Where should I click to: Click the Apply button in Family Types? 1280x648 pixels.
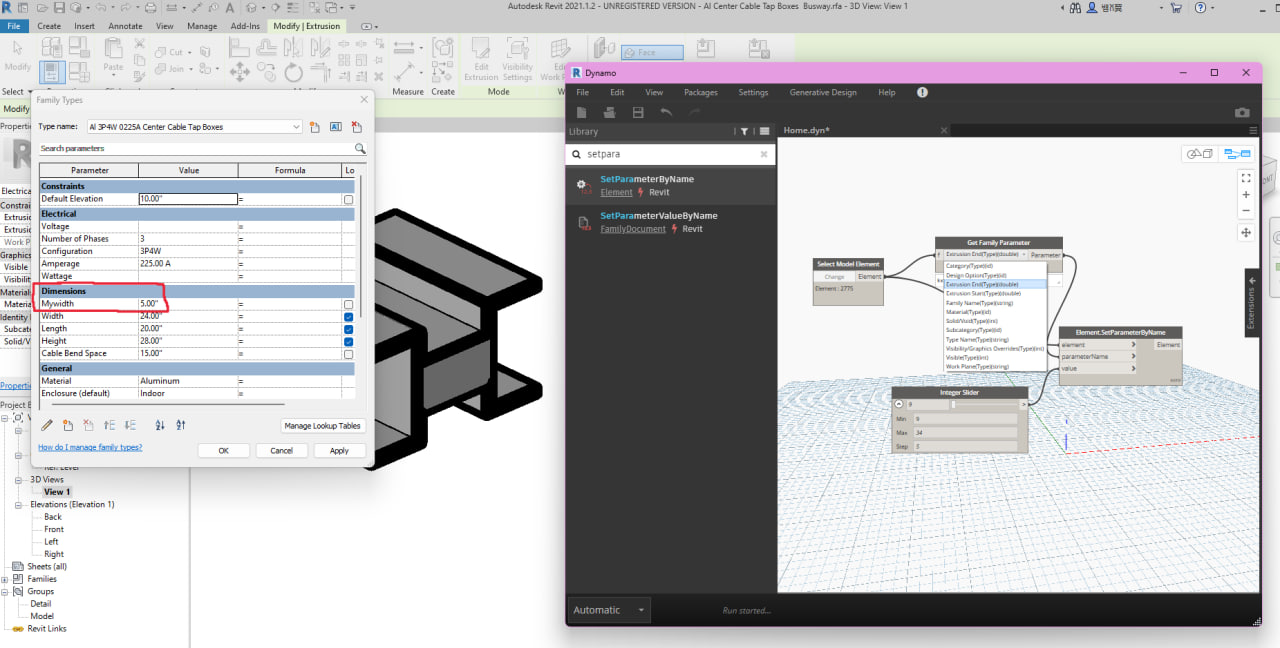coord(339,450)
